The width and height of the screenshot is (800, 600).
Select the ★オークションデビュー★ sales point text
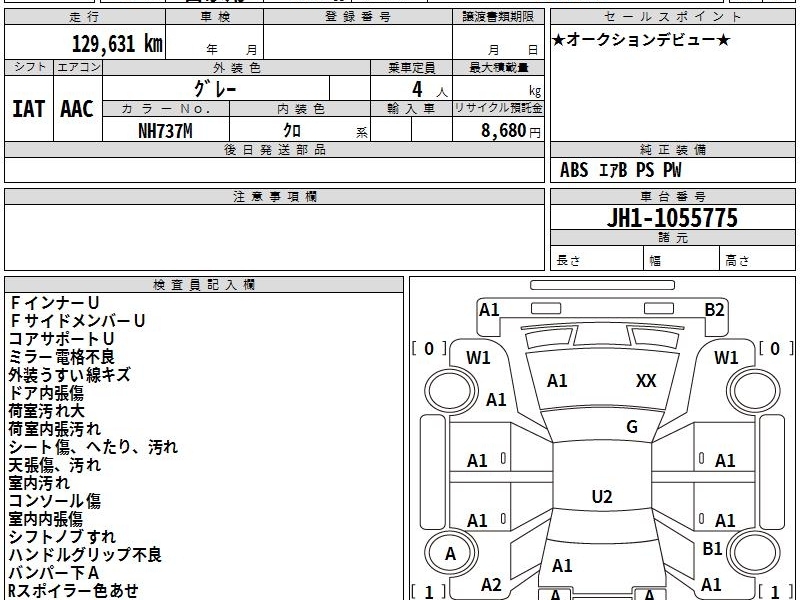[x=641, y=40]
